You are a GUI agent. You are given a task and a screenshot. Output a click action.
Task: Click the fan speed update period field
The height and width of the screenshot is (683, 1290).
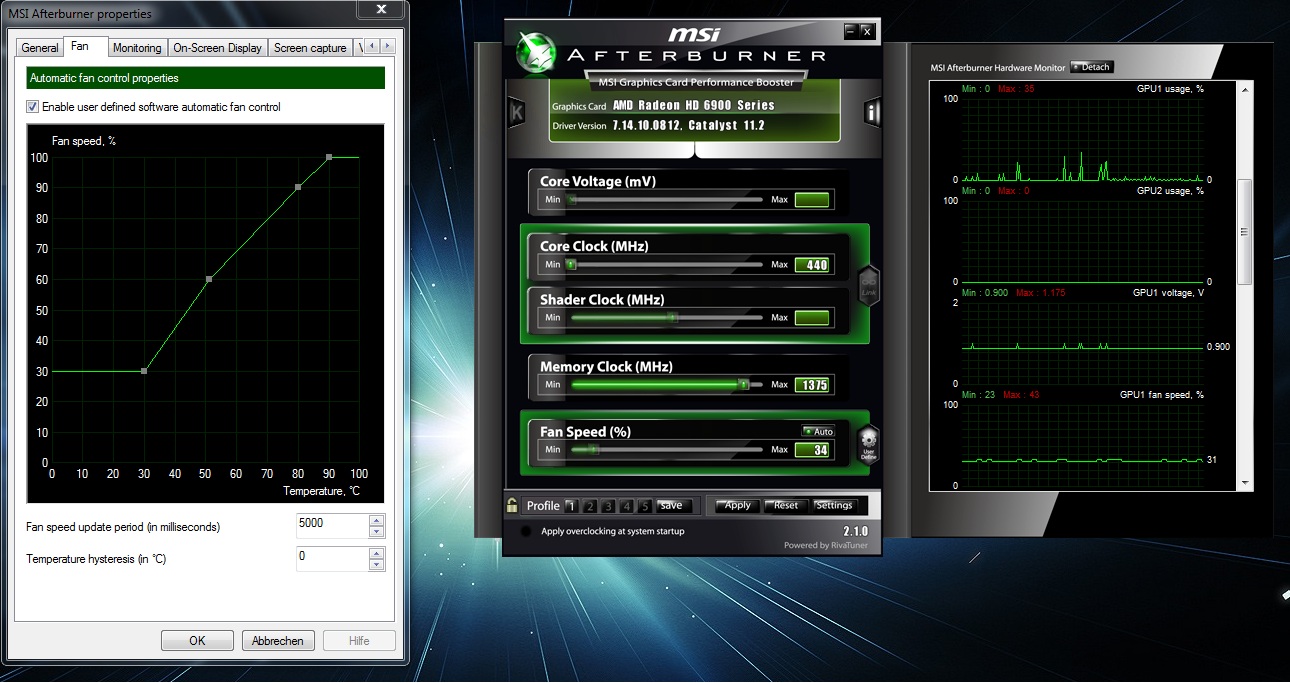click(x=332, y=526)
